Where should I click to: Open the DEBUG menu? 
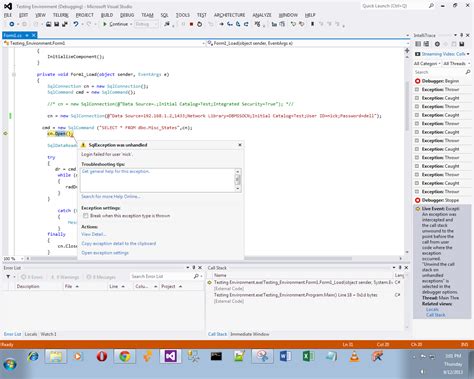[x=127, y=15]
